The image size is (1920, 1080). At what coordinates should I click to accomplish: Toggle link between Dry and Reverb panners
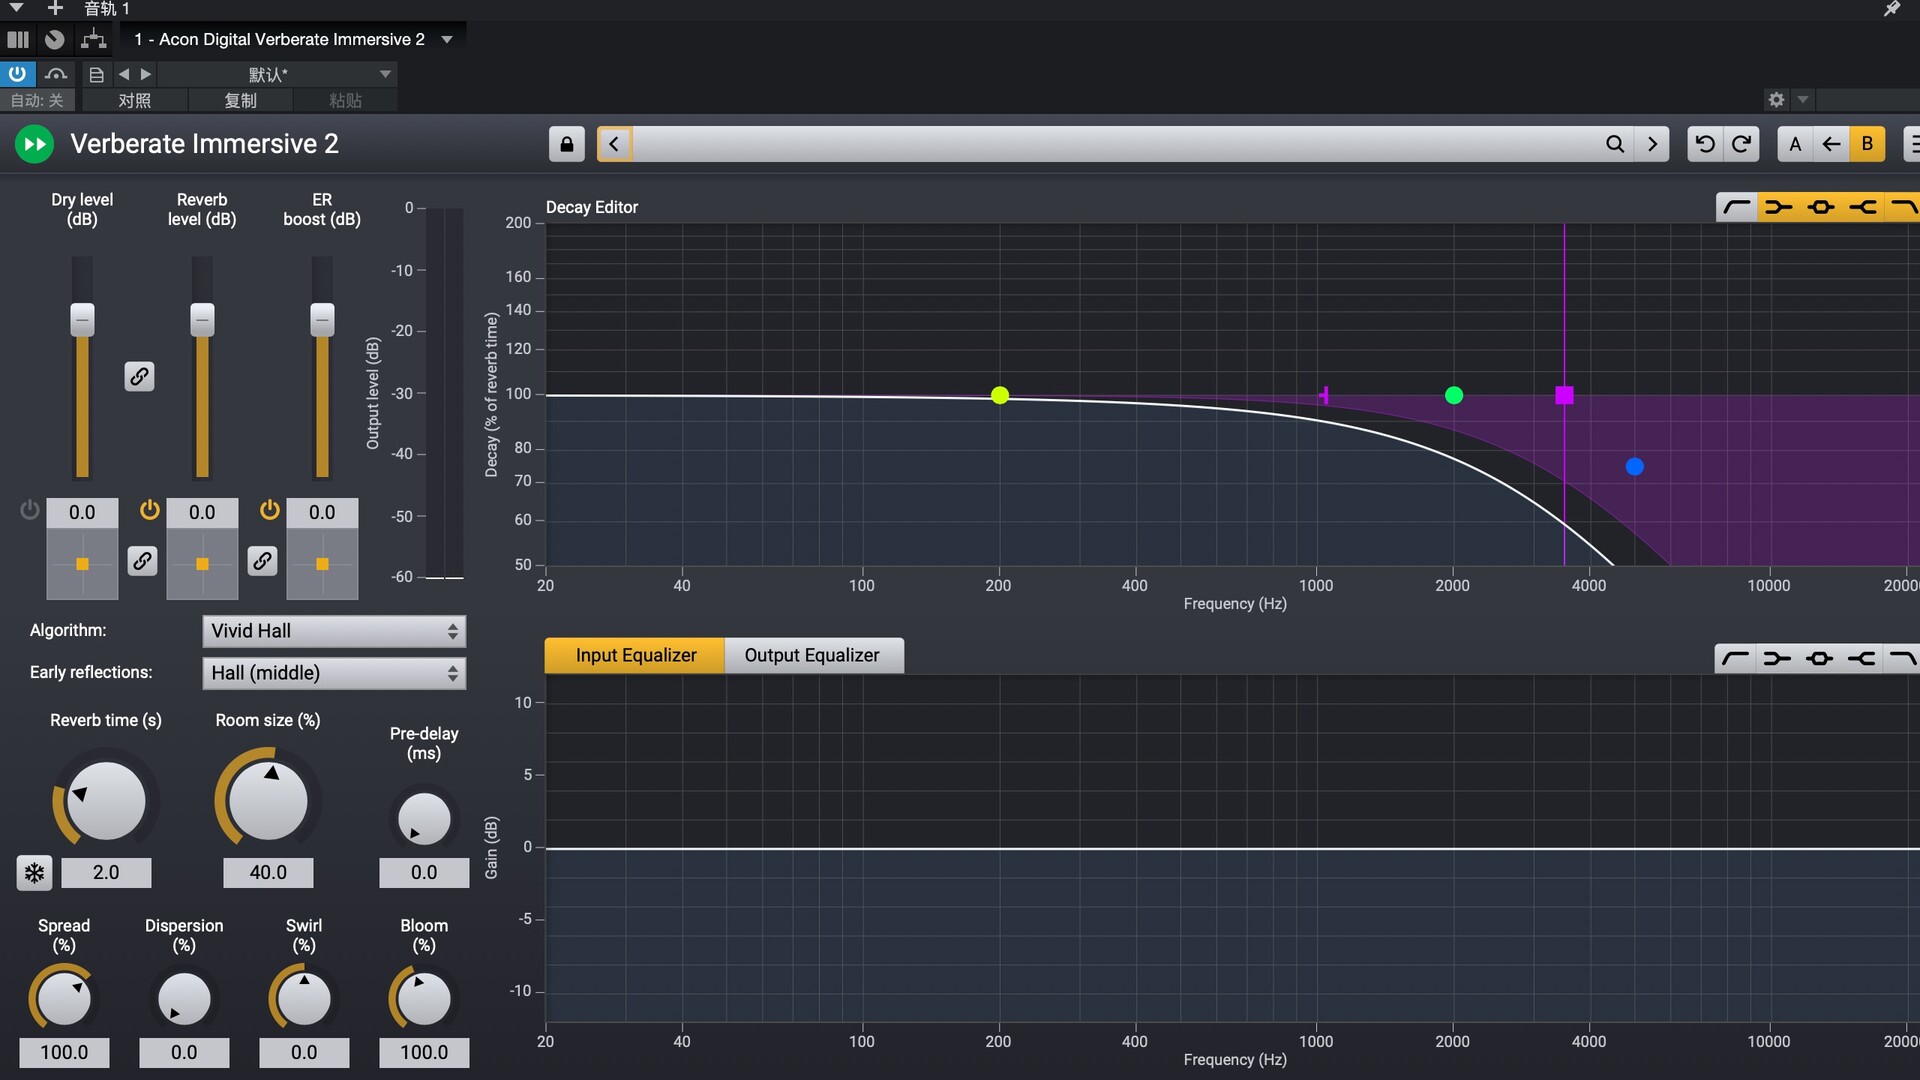pos(142,561)
